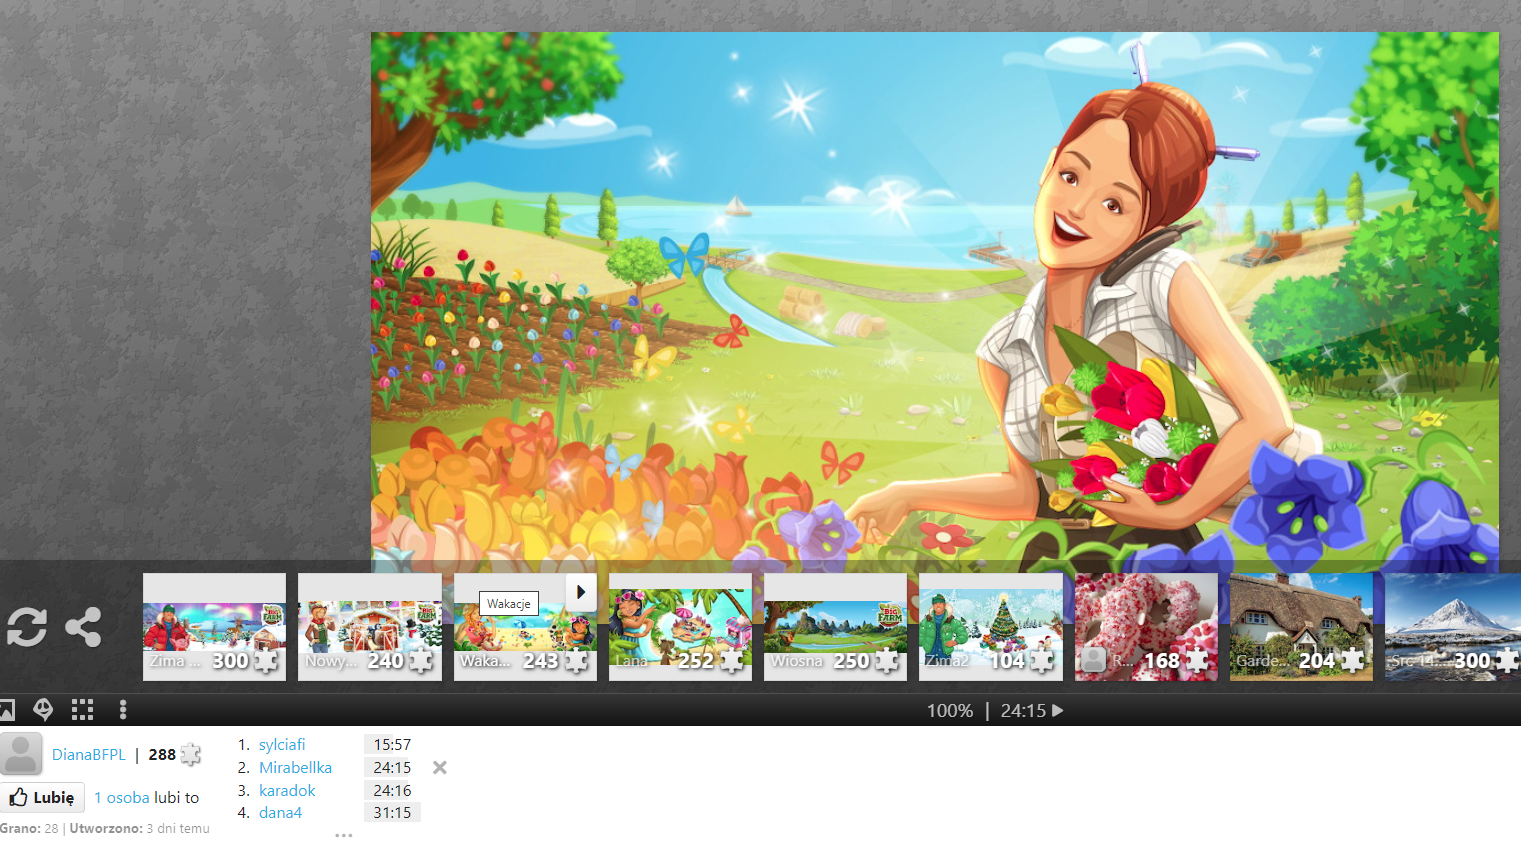Click the ghost image icon in toolbar
The width and height of the screenshot is (1521, 867).
coord(43,710)
